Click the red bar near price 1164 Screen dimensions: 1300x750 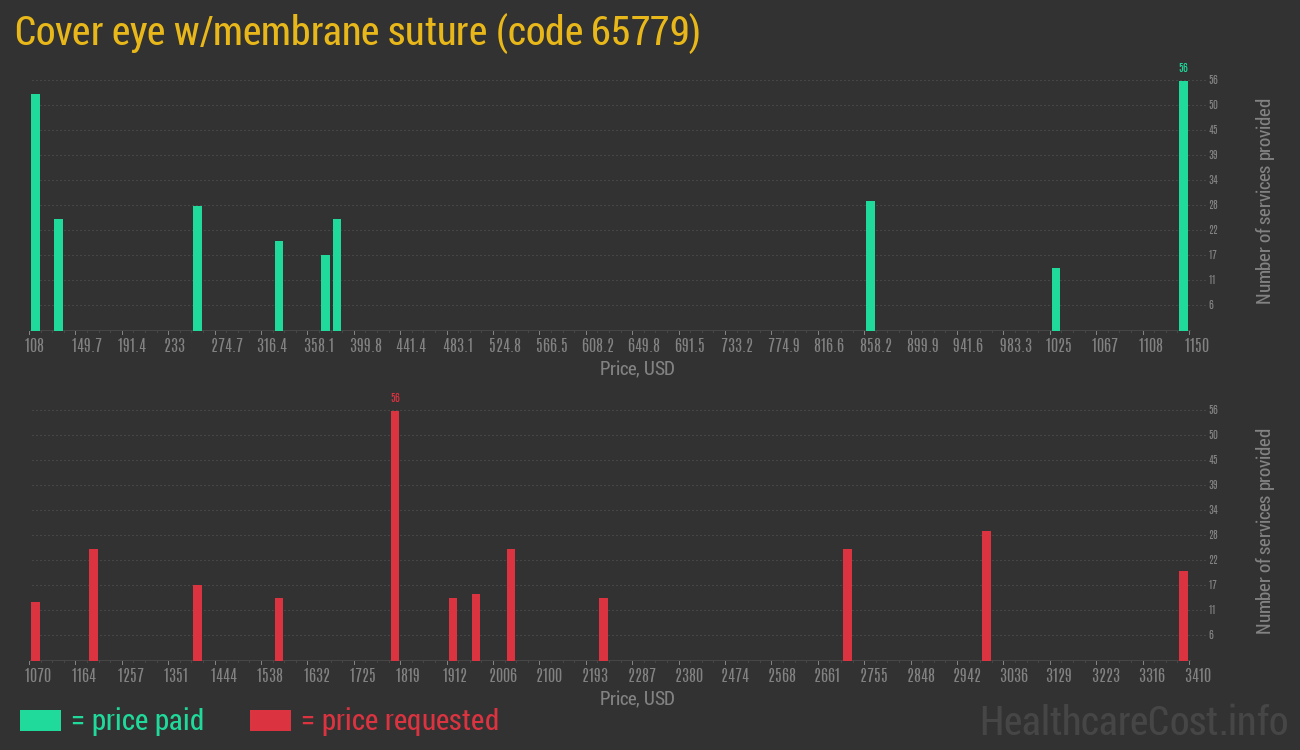(93, 604)
